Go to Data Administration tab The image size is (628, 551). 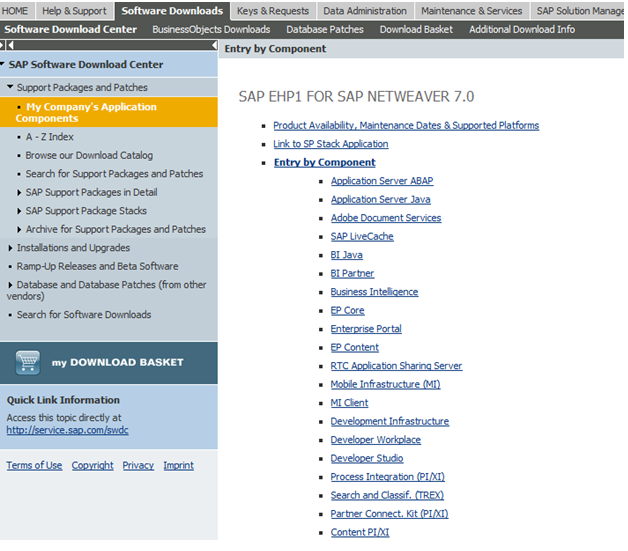pos(365,11)
